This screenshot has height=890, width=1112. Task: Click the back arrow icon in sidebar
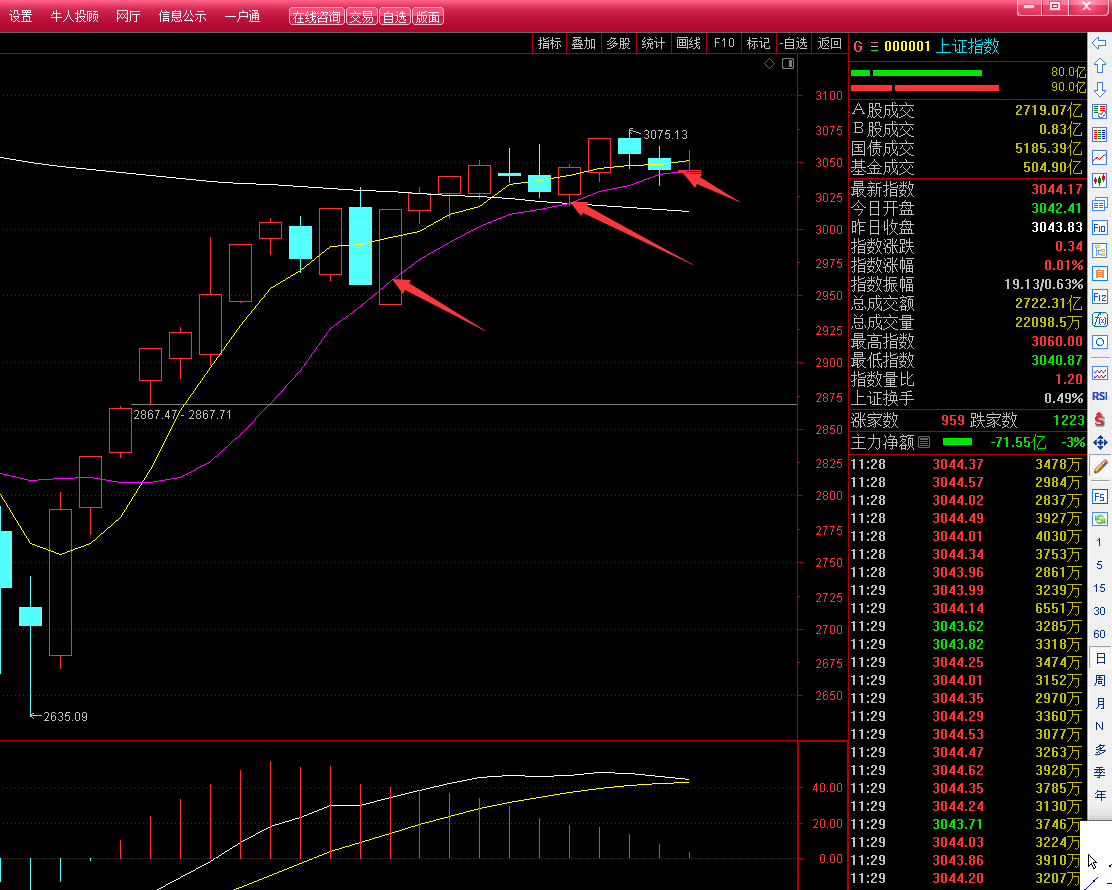click(x=1099, y=43)
